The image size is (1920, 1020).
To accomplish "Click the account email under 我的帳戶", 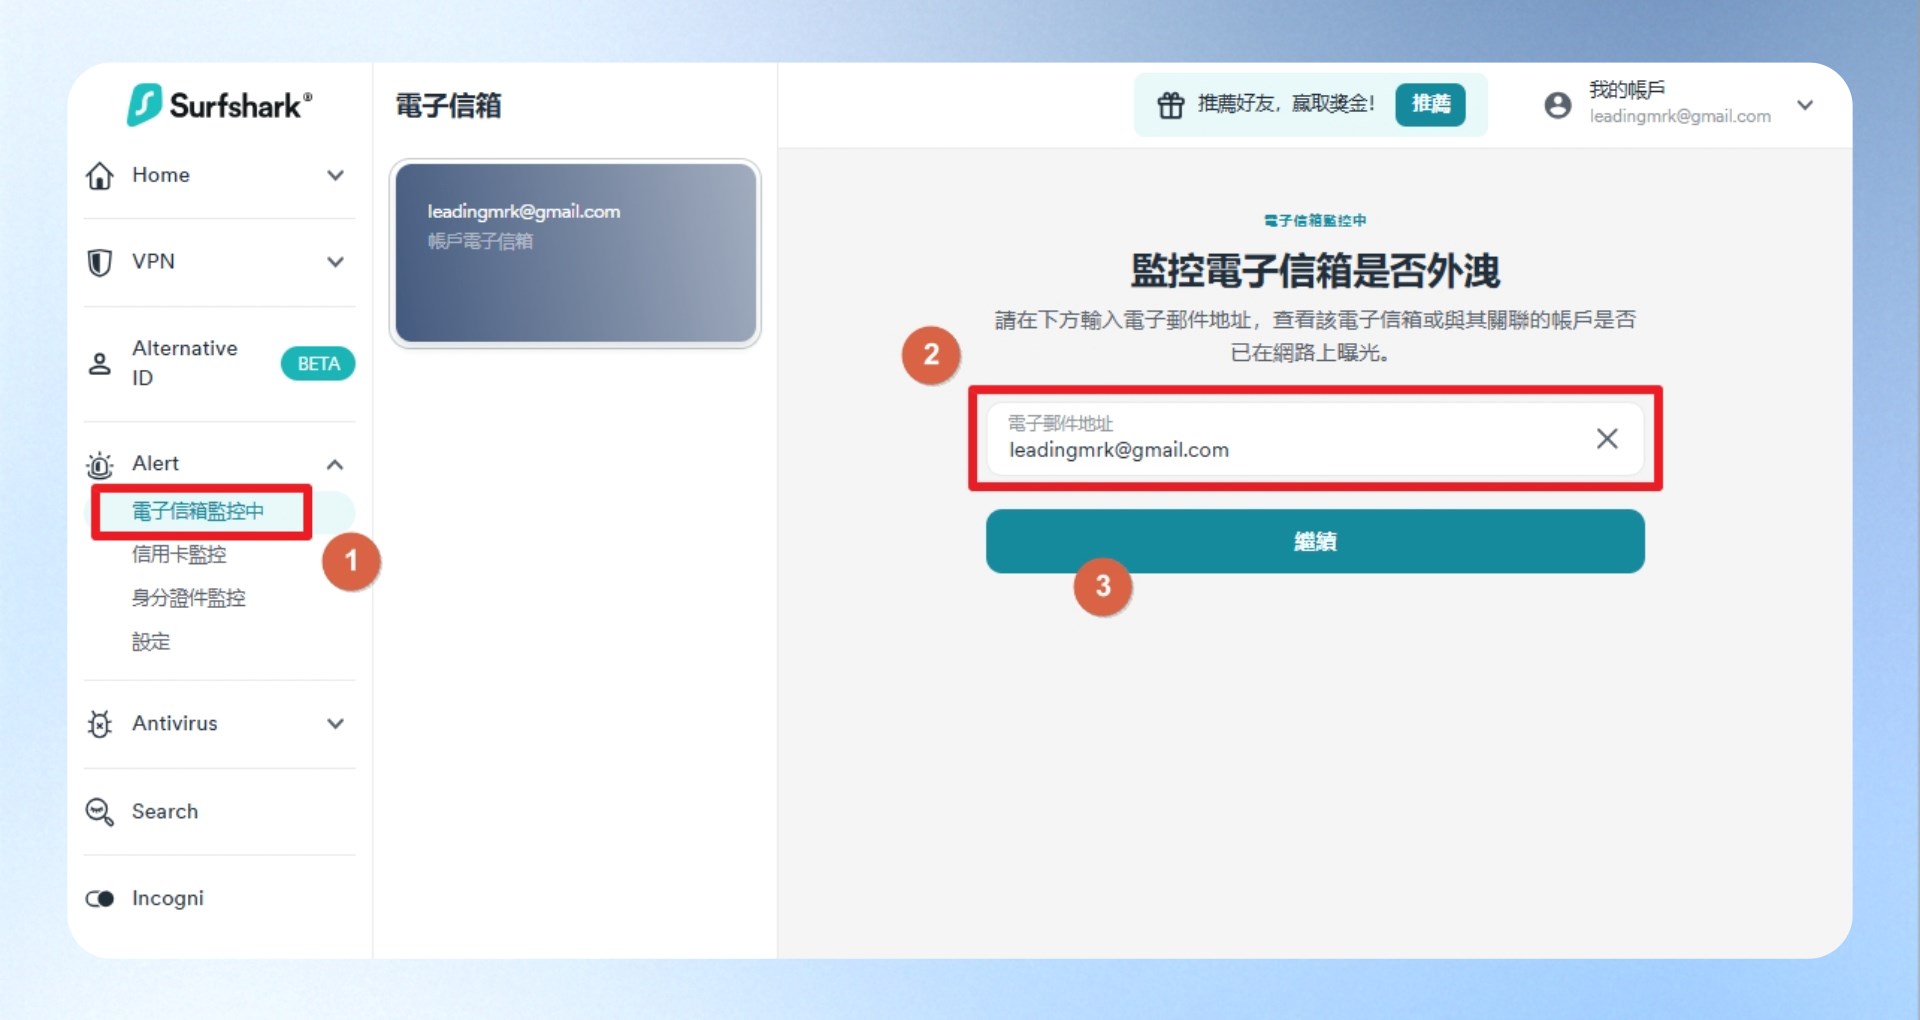I will [x=1680, y=117].
